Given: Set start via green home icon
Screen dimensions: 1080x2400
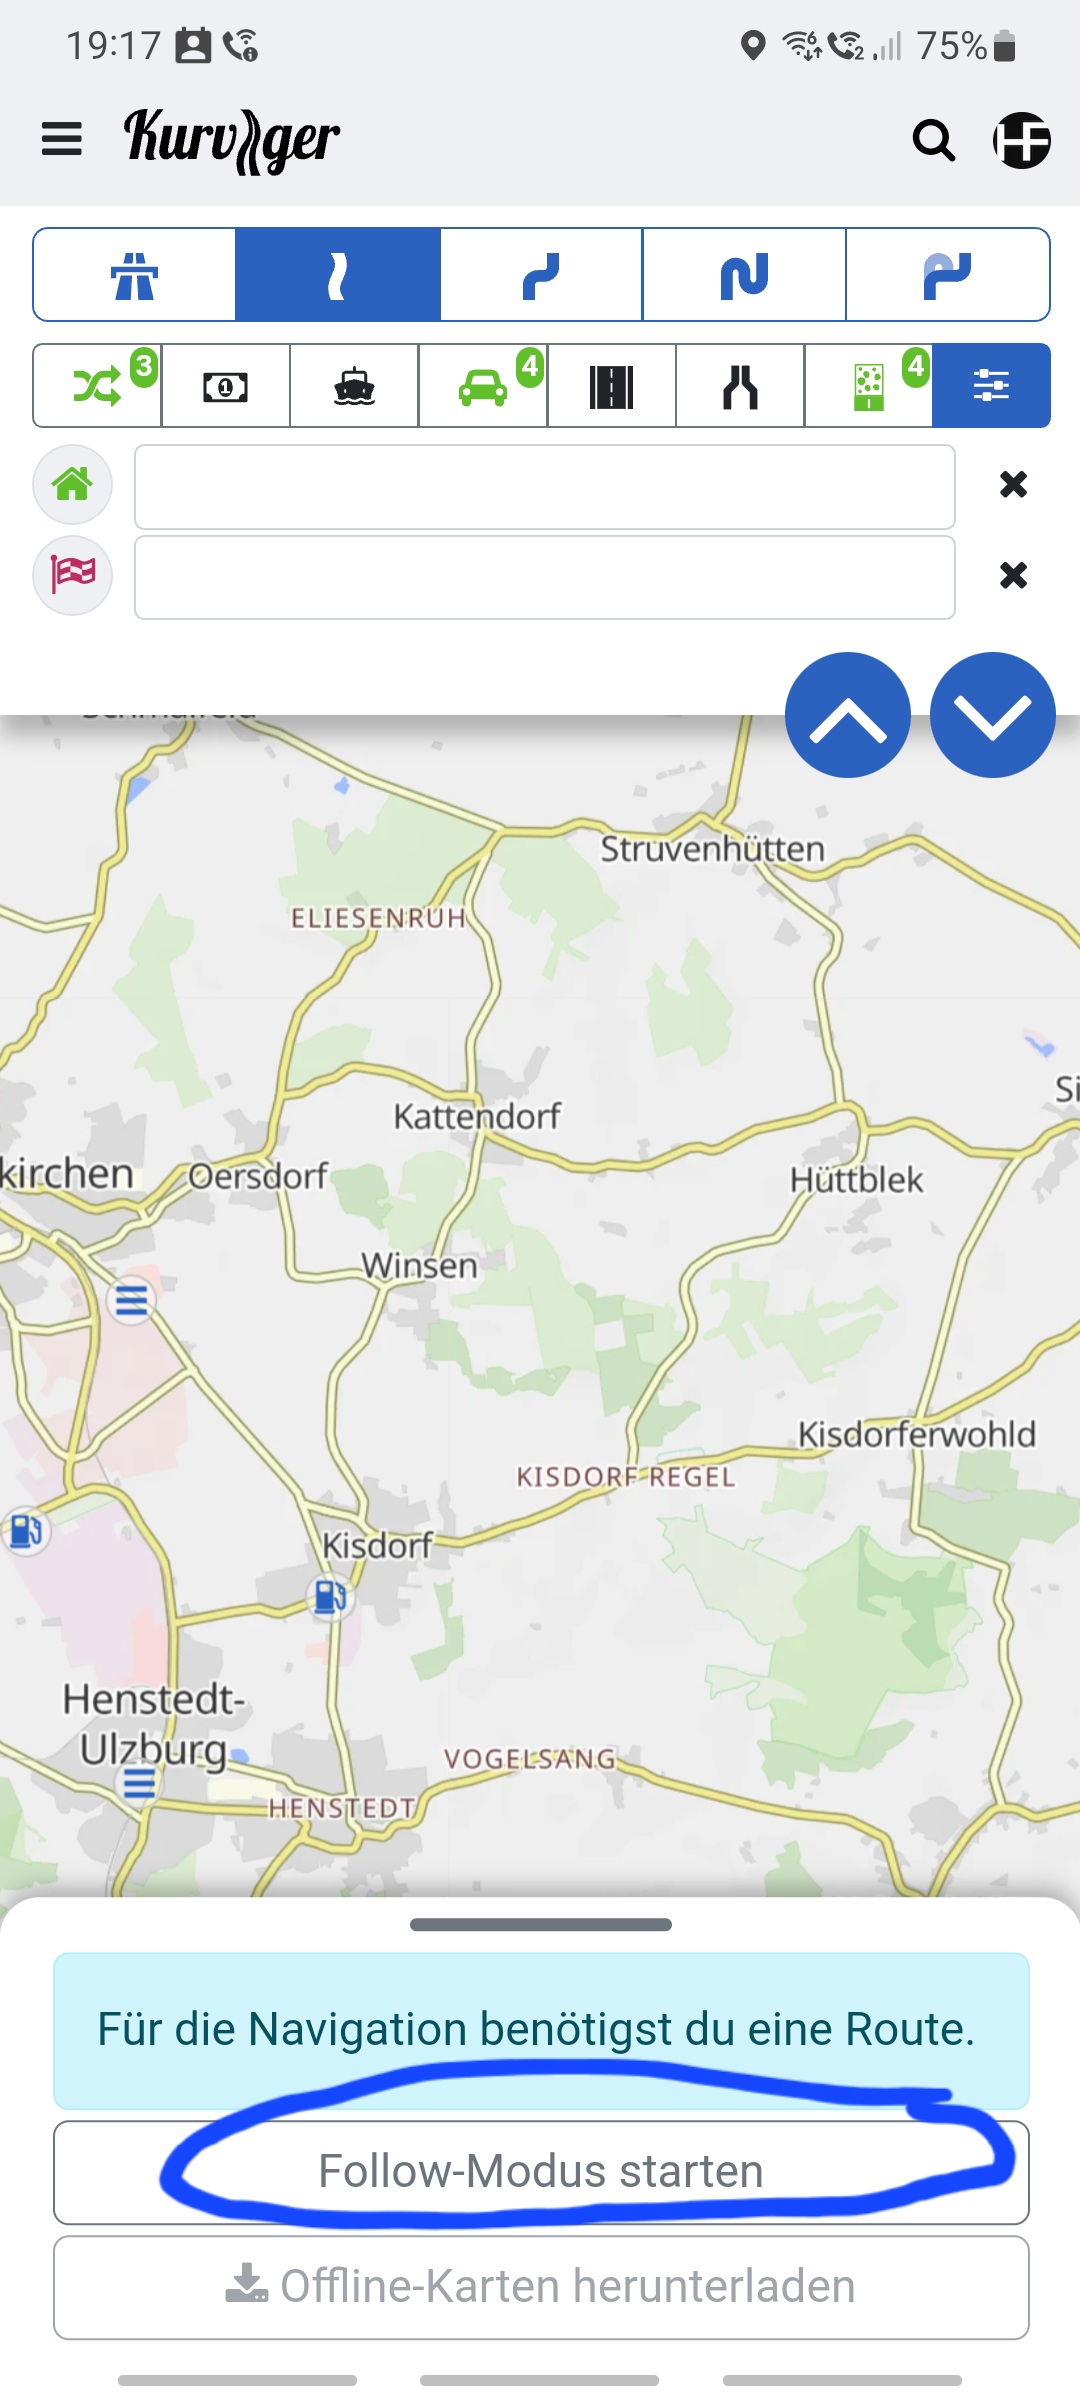Looking at the screenshot, I should (73, 485).
